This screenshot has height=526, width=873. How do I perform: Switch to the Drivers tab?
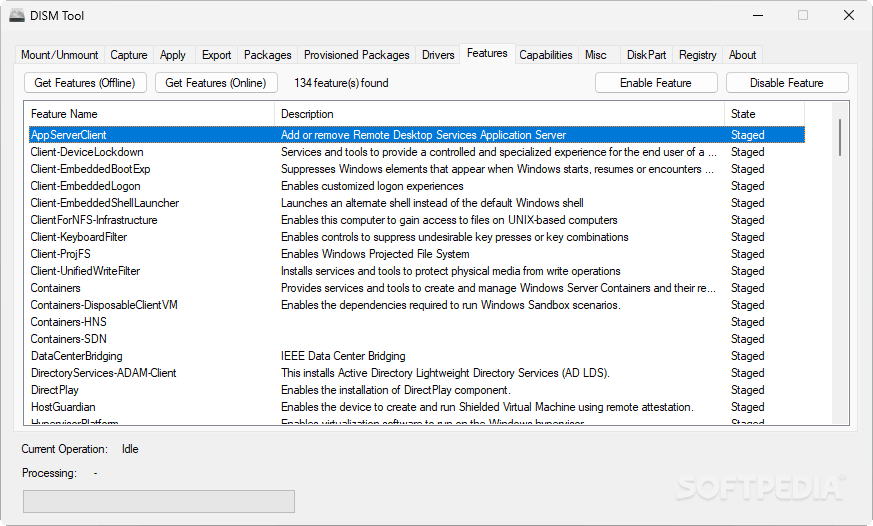click(438, 55)
